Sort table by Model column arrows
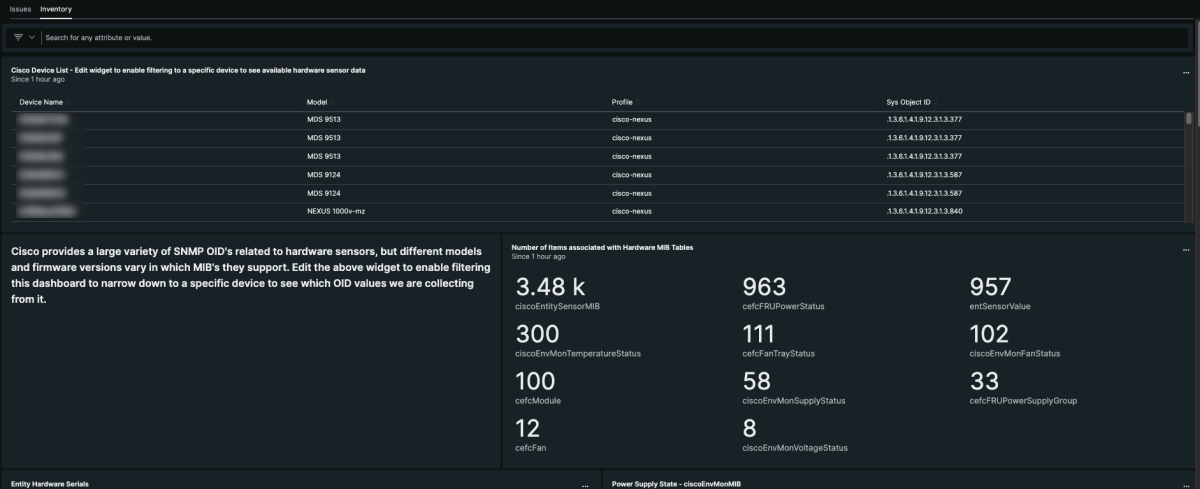1200x489 pixels. coord(330,102)
